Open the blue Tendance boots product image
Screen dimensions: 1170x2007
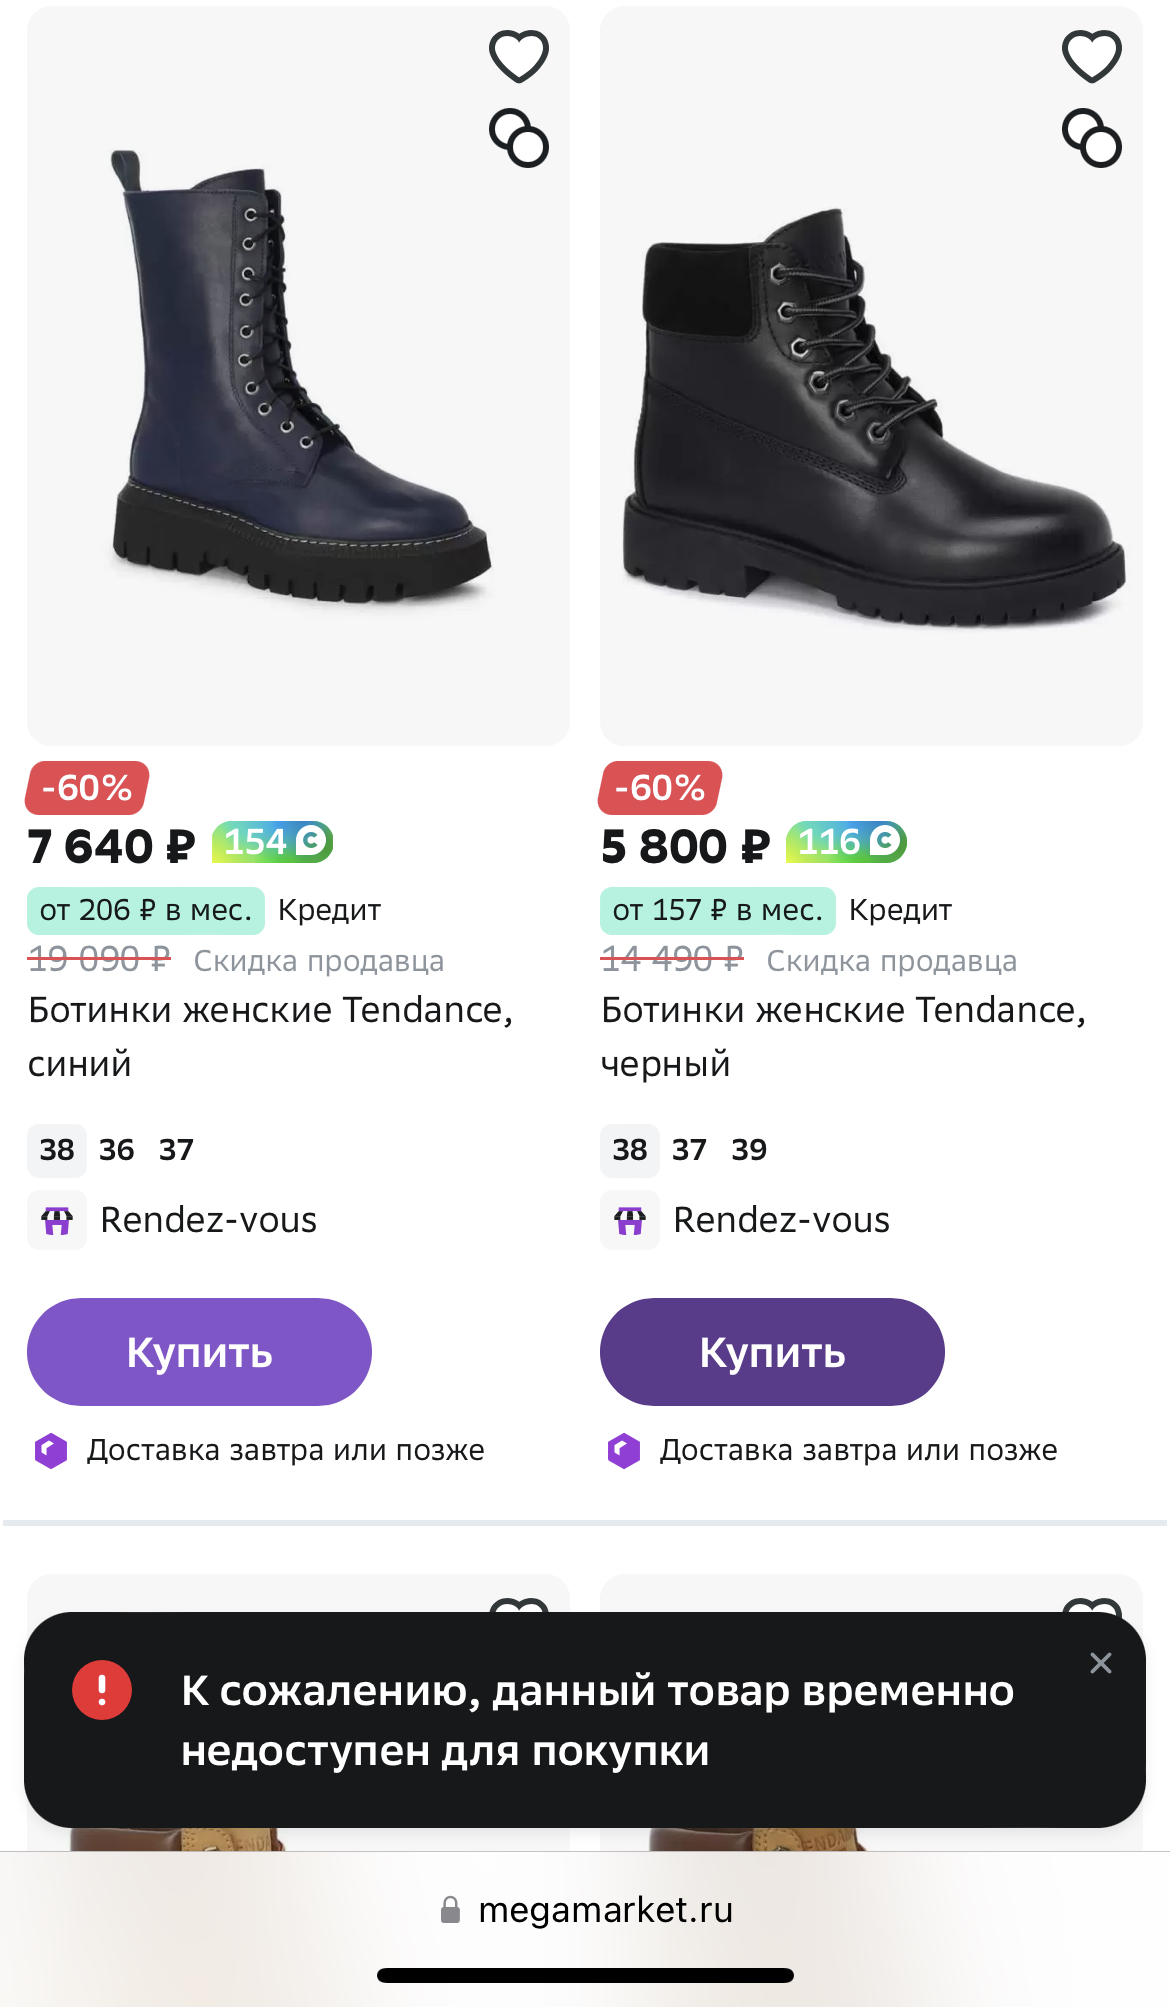298,376
